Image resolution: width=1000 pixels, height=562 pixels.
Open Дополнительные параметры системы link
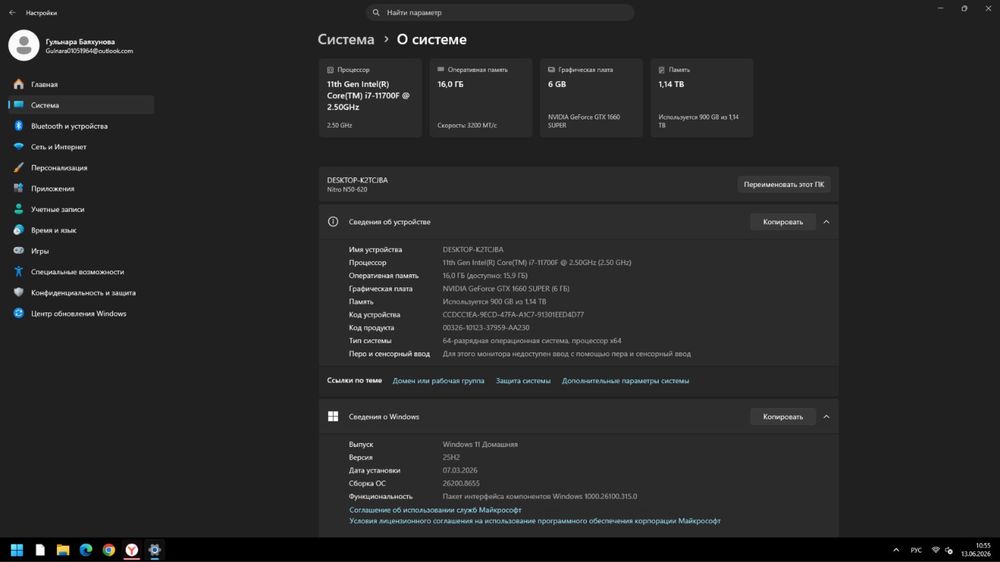coord(625,381)
